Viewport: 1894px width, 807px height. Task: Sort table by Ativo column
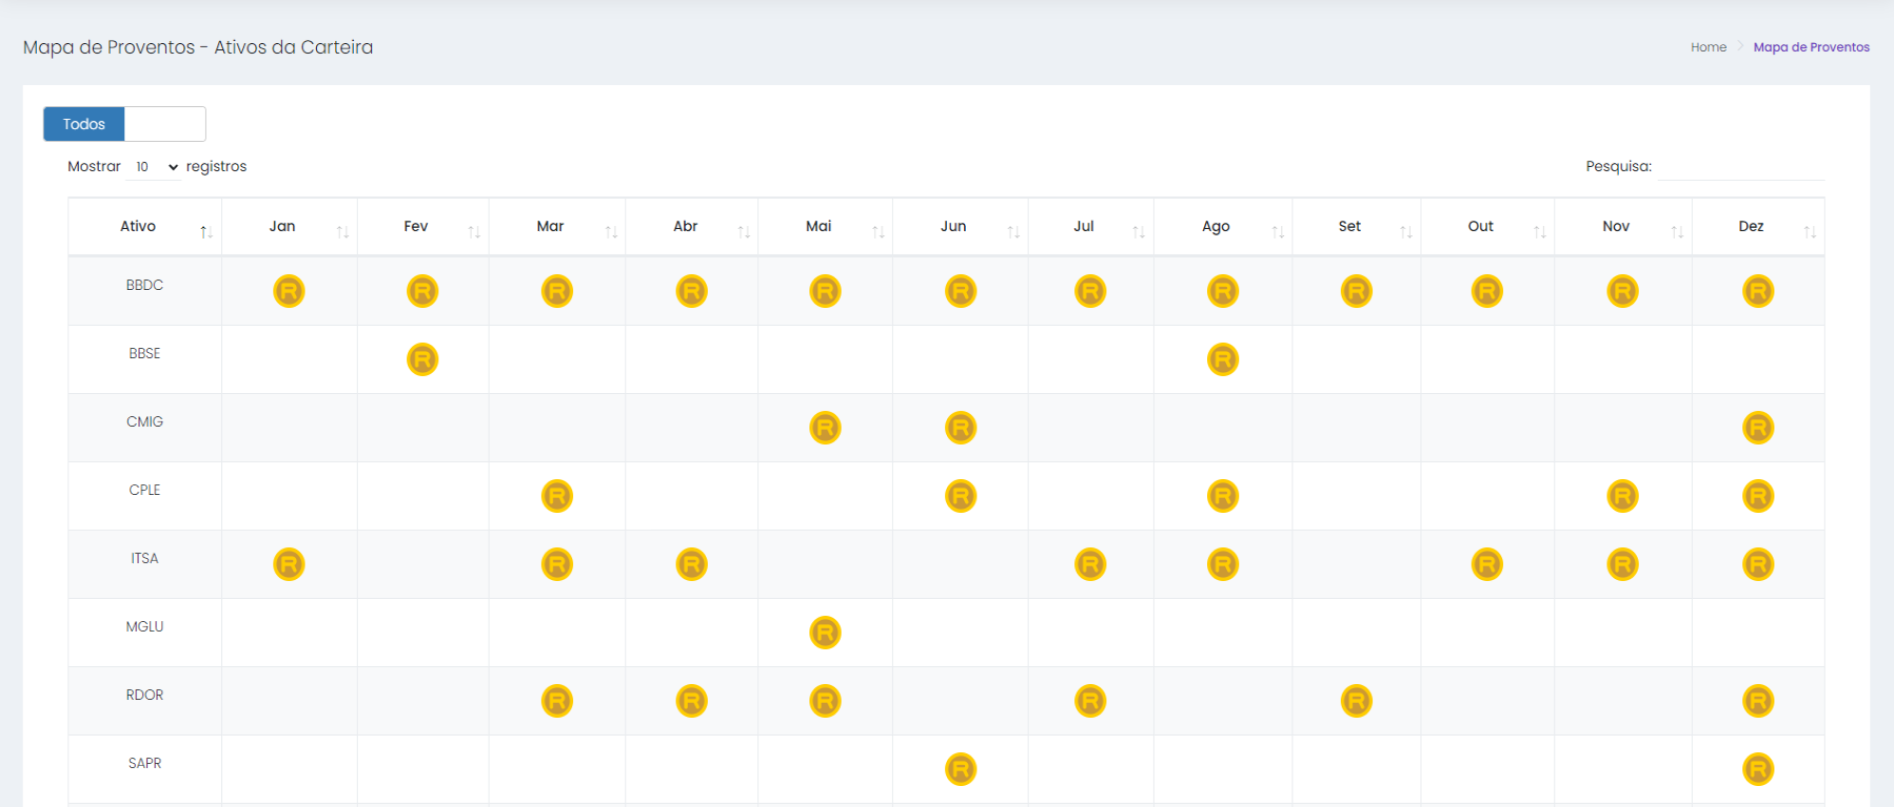click(x=145, y=227)
